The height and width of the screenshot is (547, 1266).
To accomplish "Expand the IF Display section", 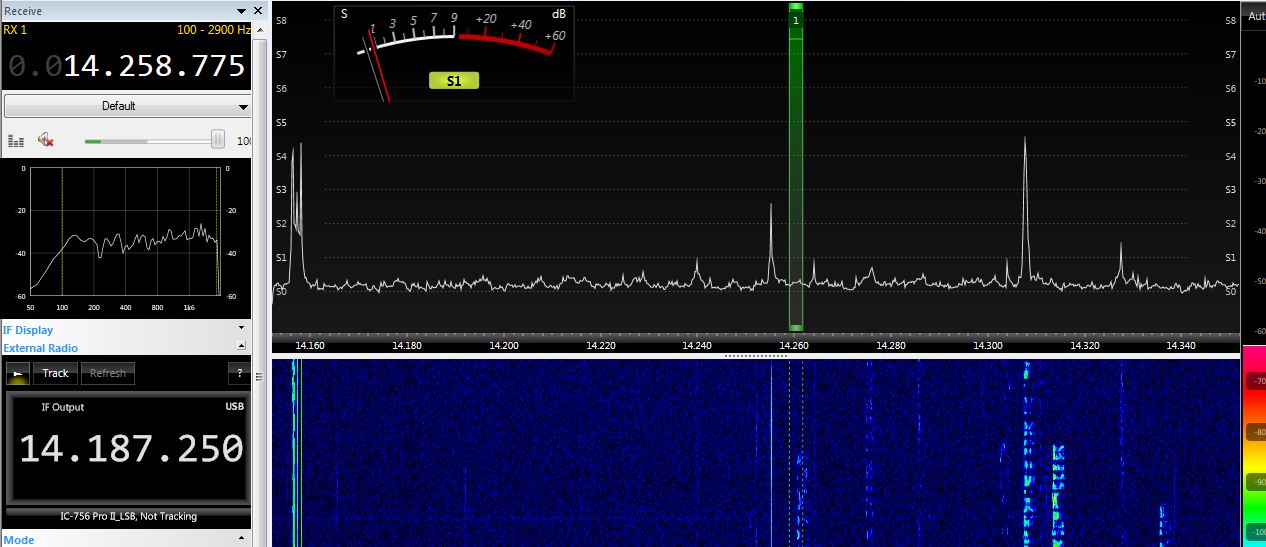I will (x=241, y=327).
